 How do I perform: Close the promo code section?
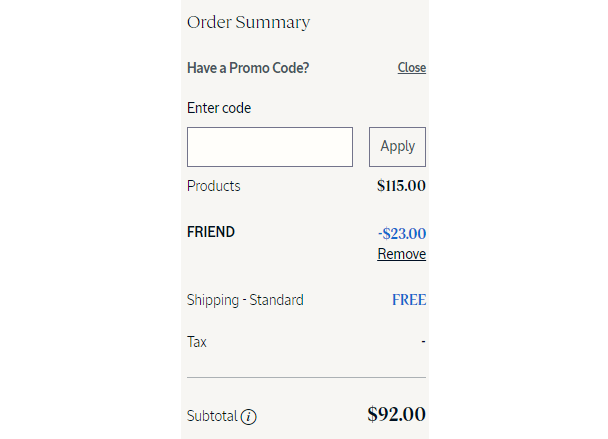[x=412, y=67]
